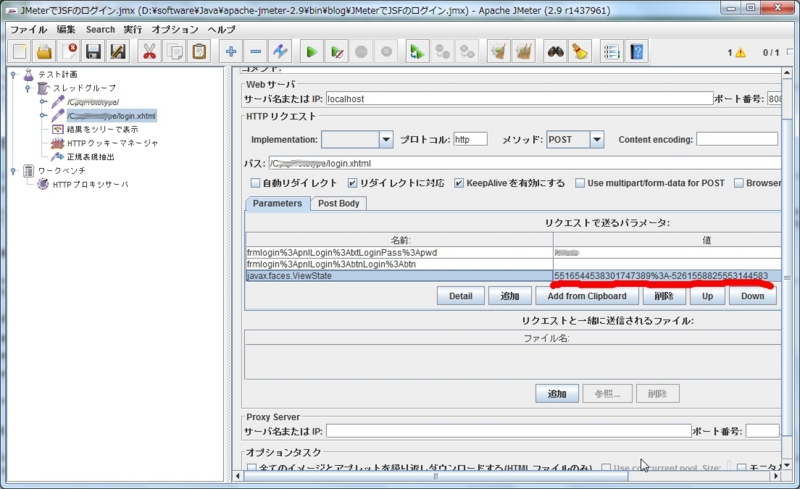Click the parameters 削除 button

pyautogui.click(x=664, y=296)
